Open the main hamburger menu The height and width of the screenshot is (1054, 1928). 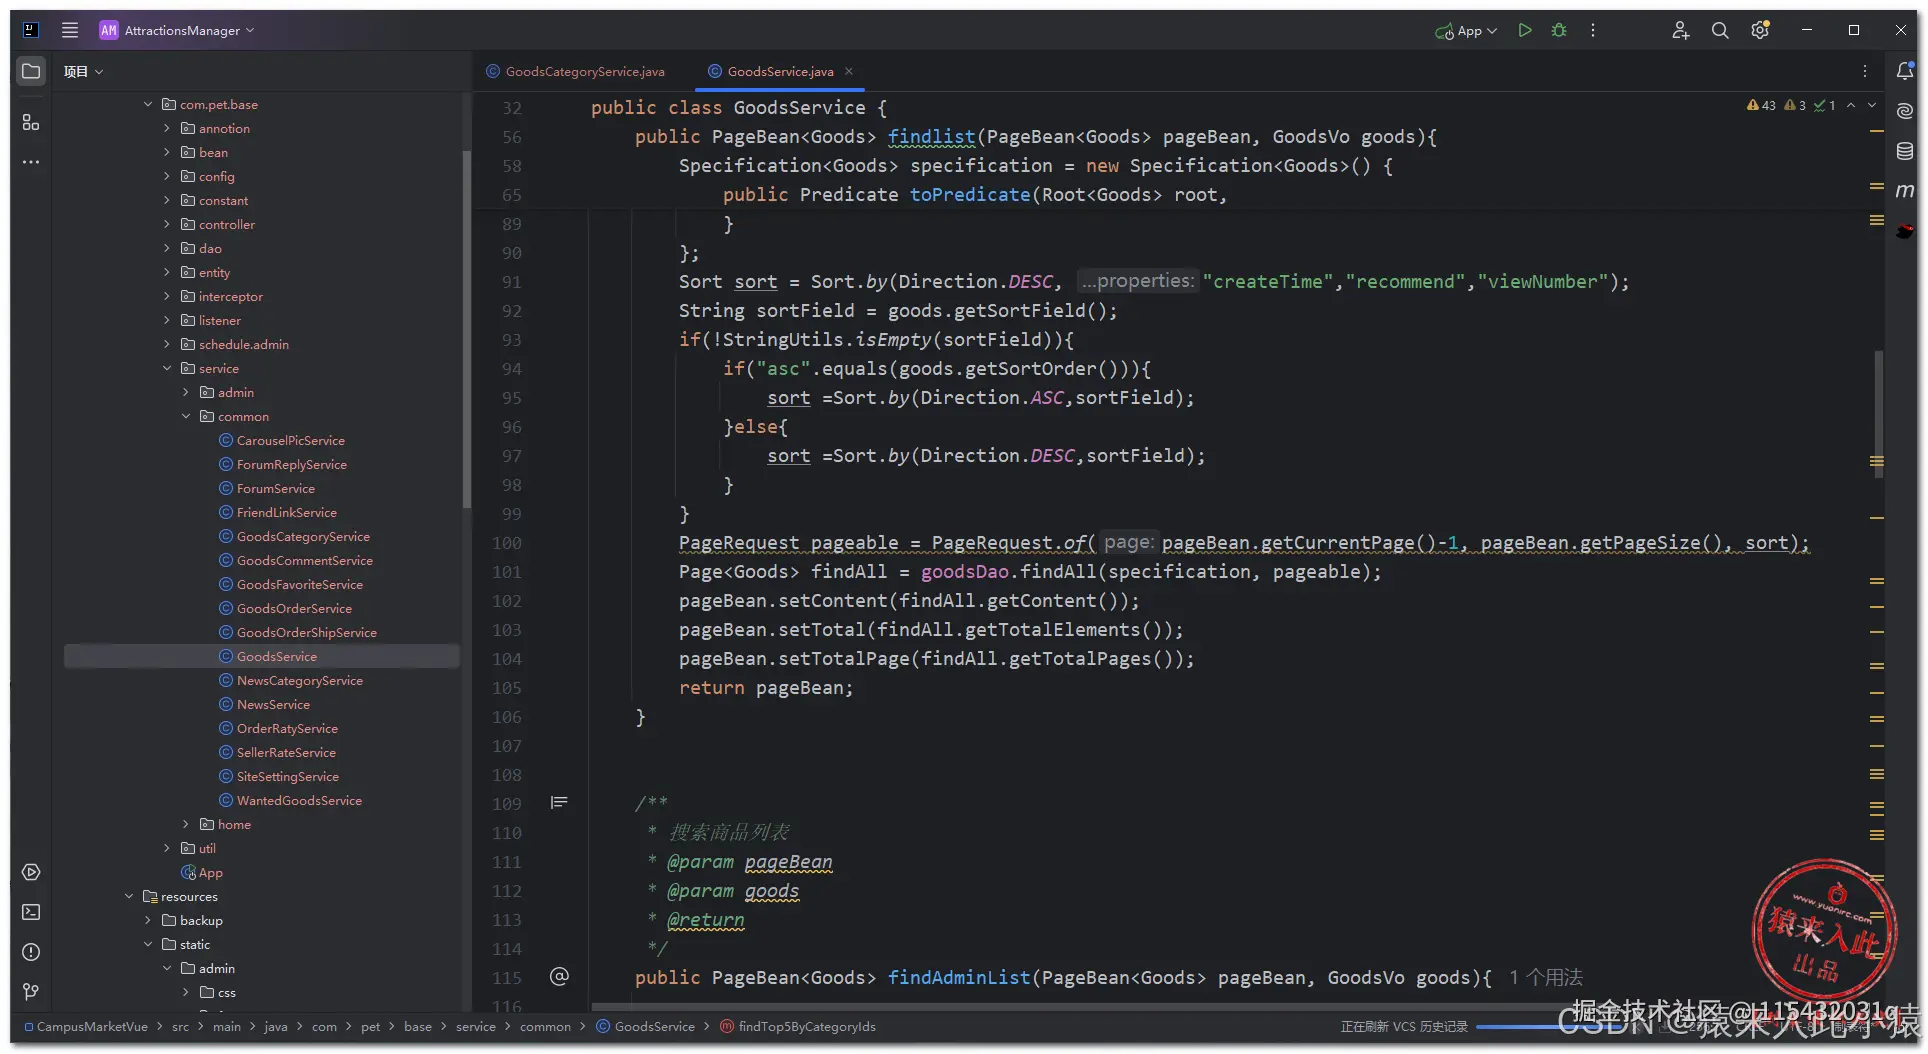(x=70, y=30)
